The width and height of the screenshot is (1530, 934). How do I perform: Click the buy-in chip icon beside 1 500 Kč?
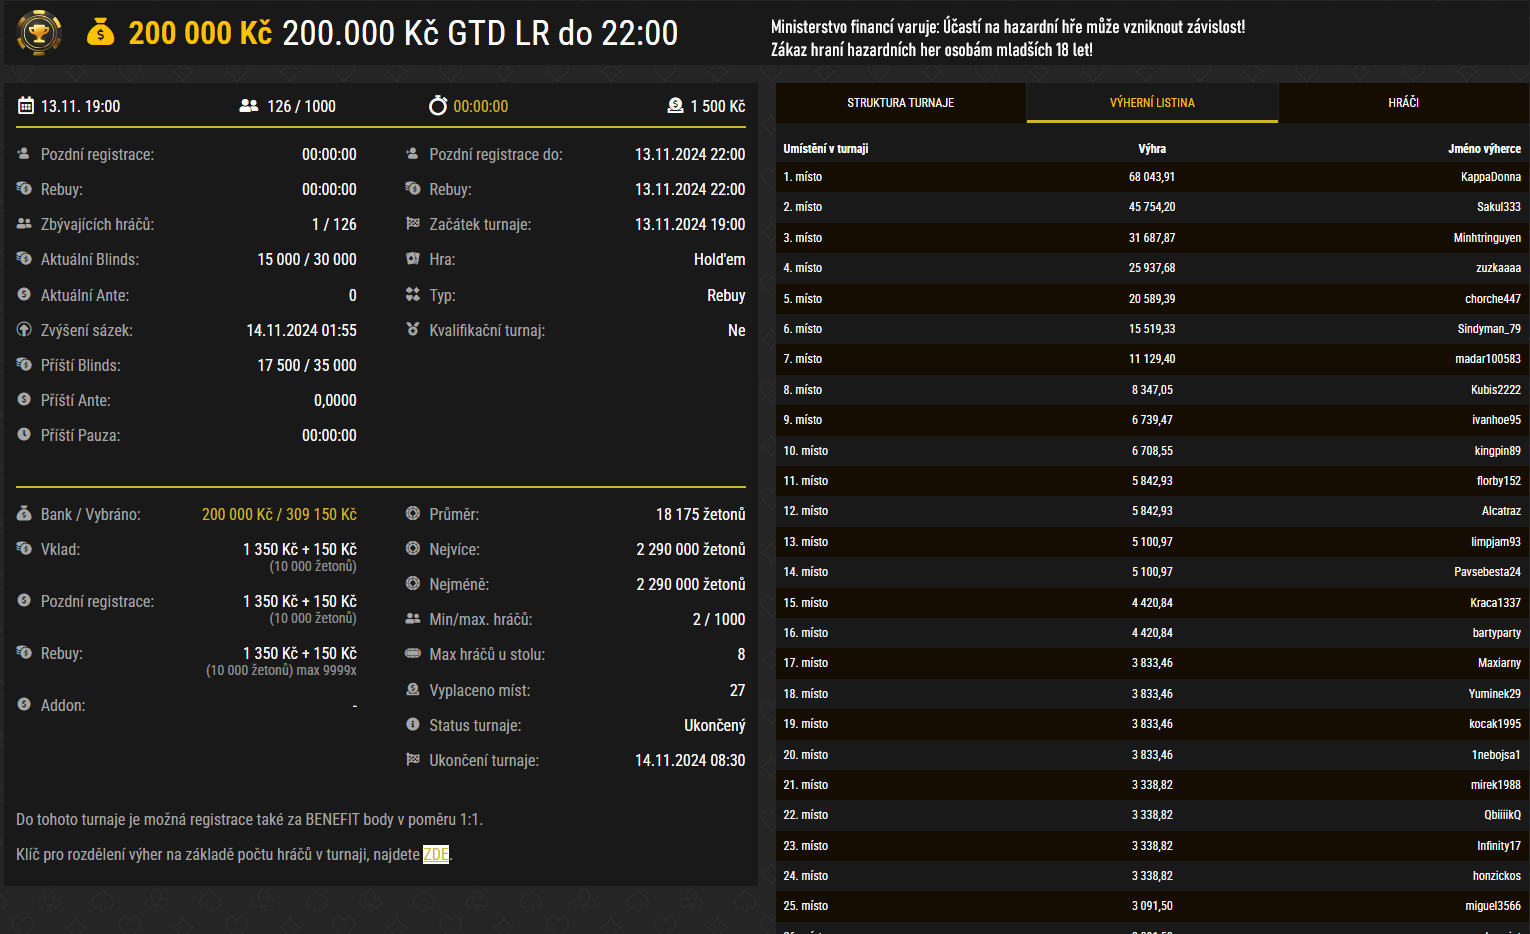pyautogui.click(x=677, y=105)
